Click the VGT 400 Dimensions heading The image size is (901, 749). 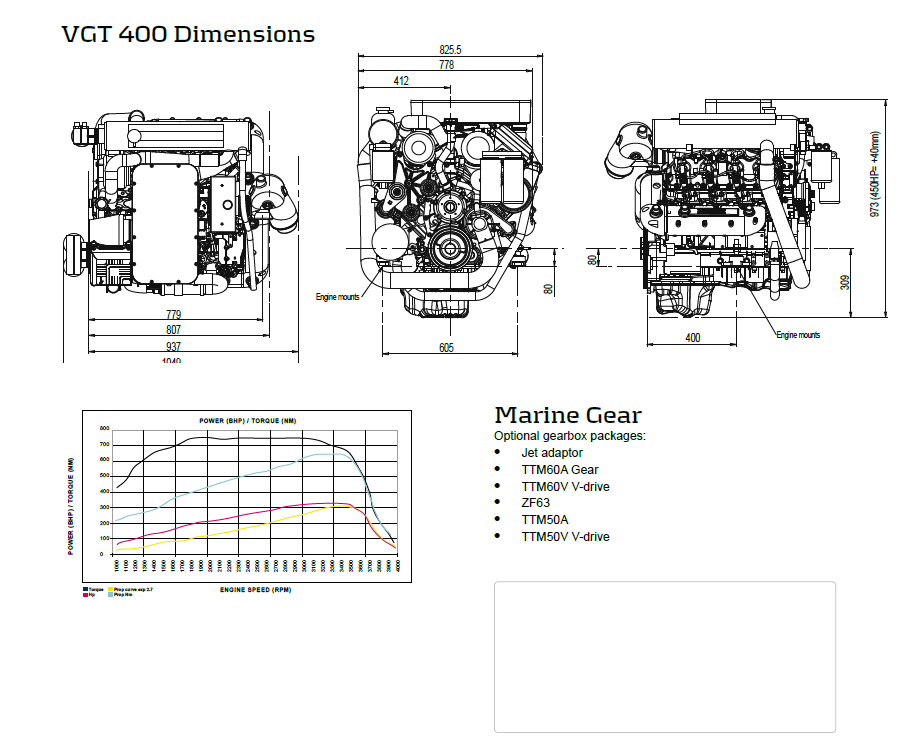188,34
